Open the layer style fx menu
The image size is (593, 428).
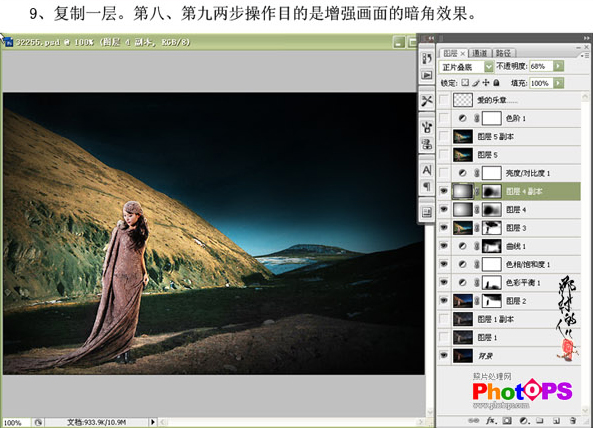(491, 420)
